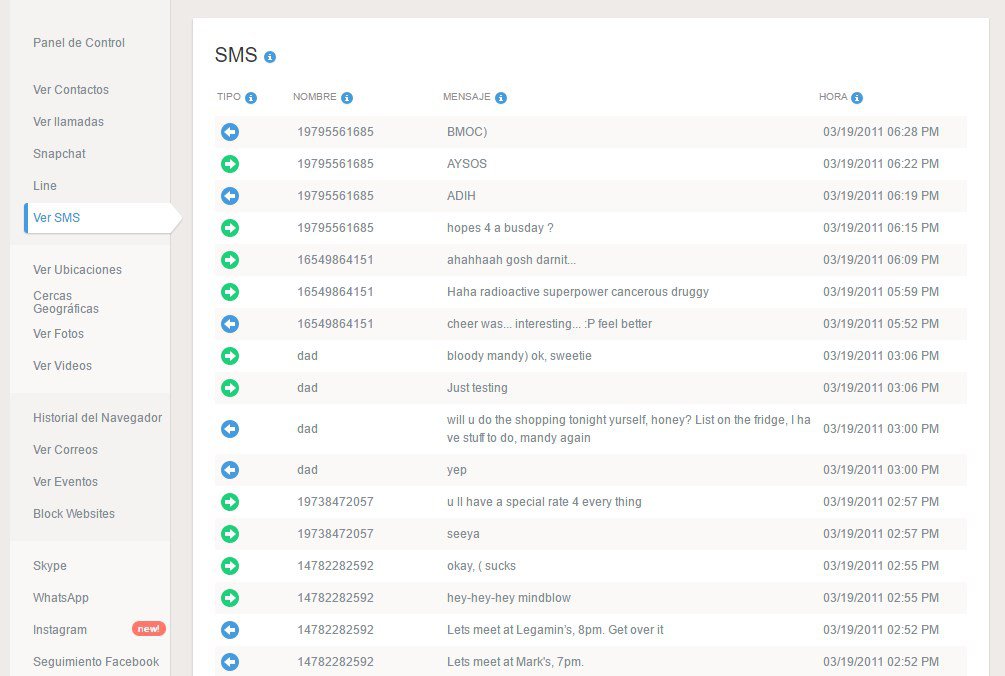
Task: Click the message starting 'will u do the shopping tonight'
Action: [x=629, y=429]
